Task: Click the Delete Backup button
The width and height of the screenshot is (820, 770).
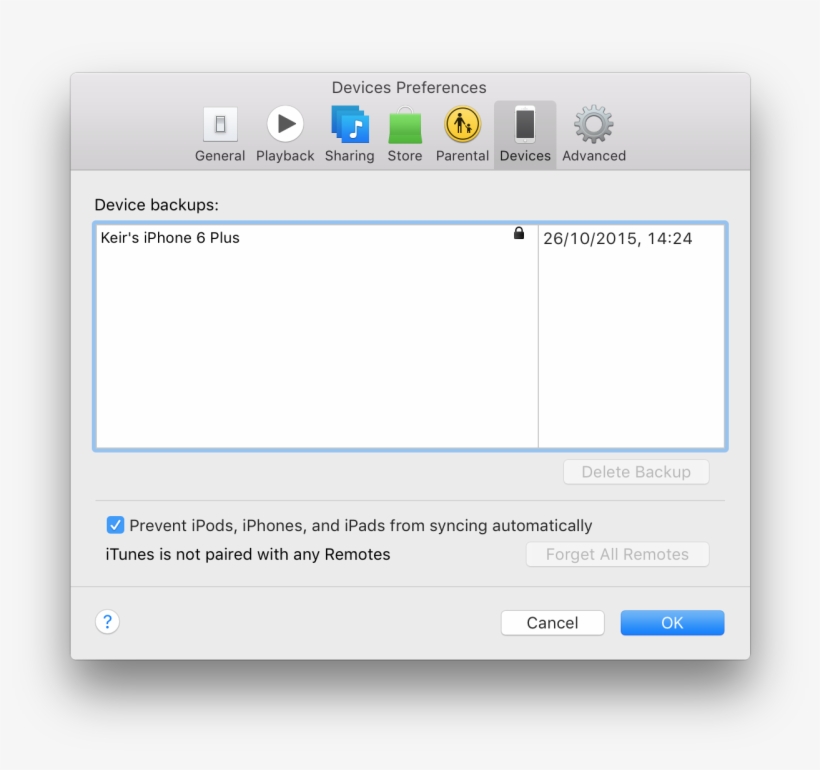Action: click(636, 472)
